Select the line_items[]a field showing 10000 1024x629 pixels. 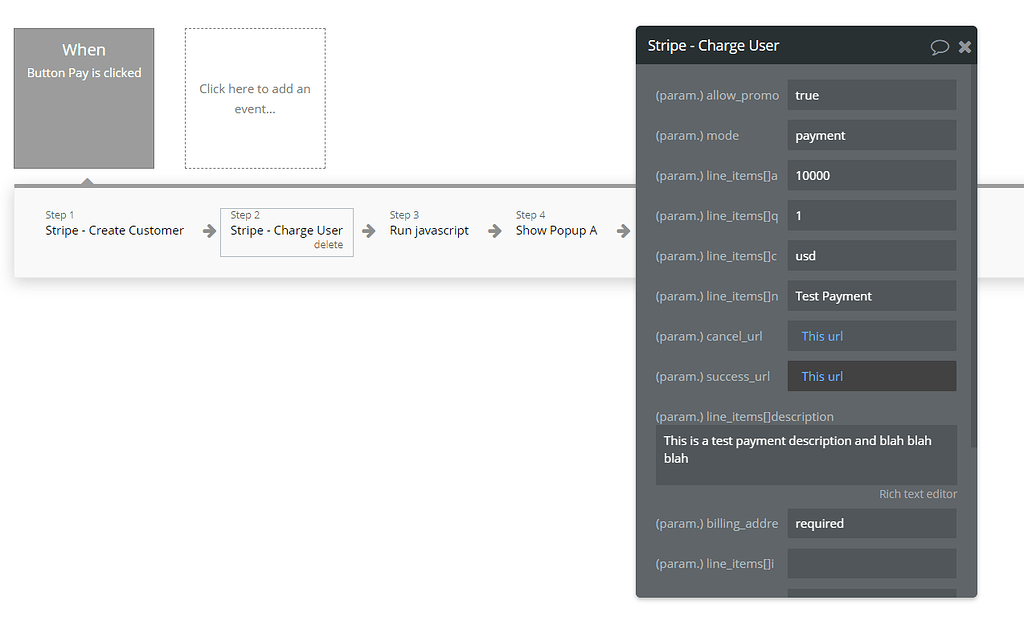tap(871, 175)
